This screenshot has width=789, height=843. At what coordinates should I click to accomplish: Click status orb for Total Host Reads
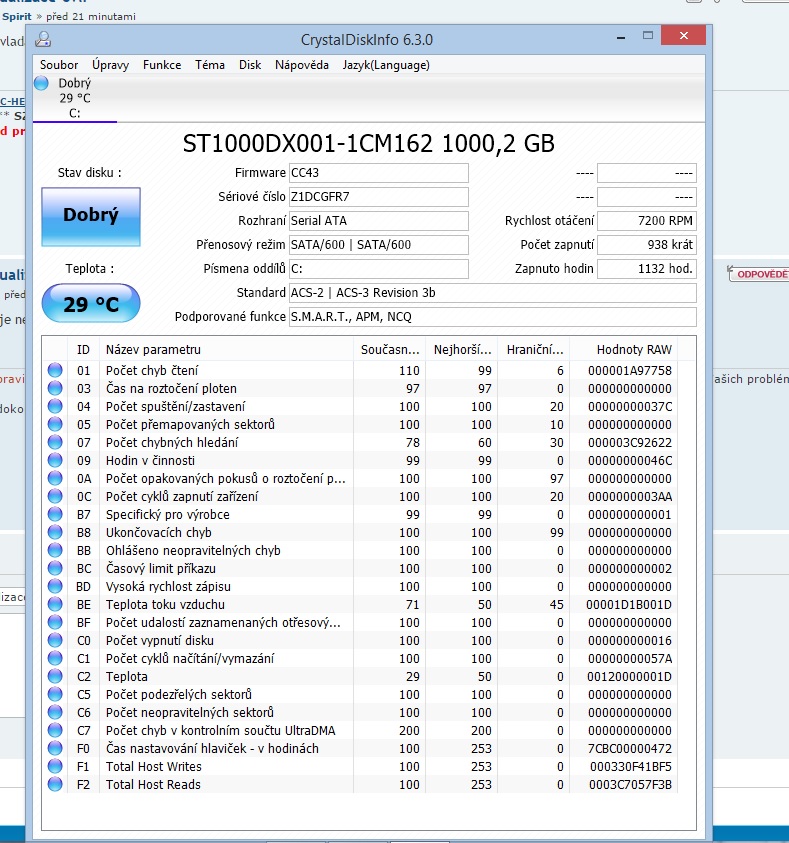pyautogui.click(x=55, y=784)
